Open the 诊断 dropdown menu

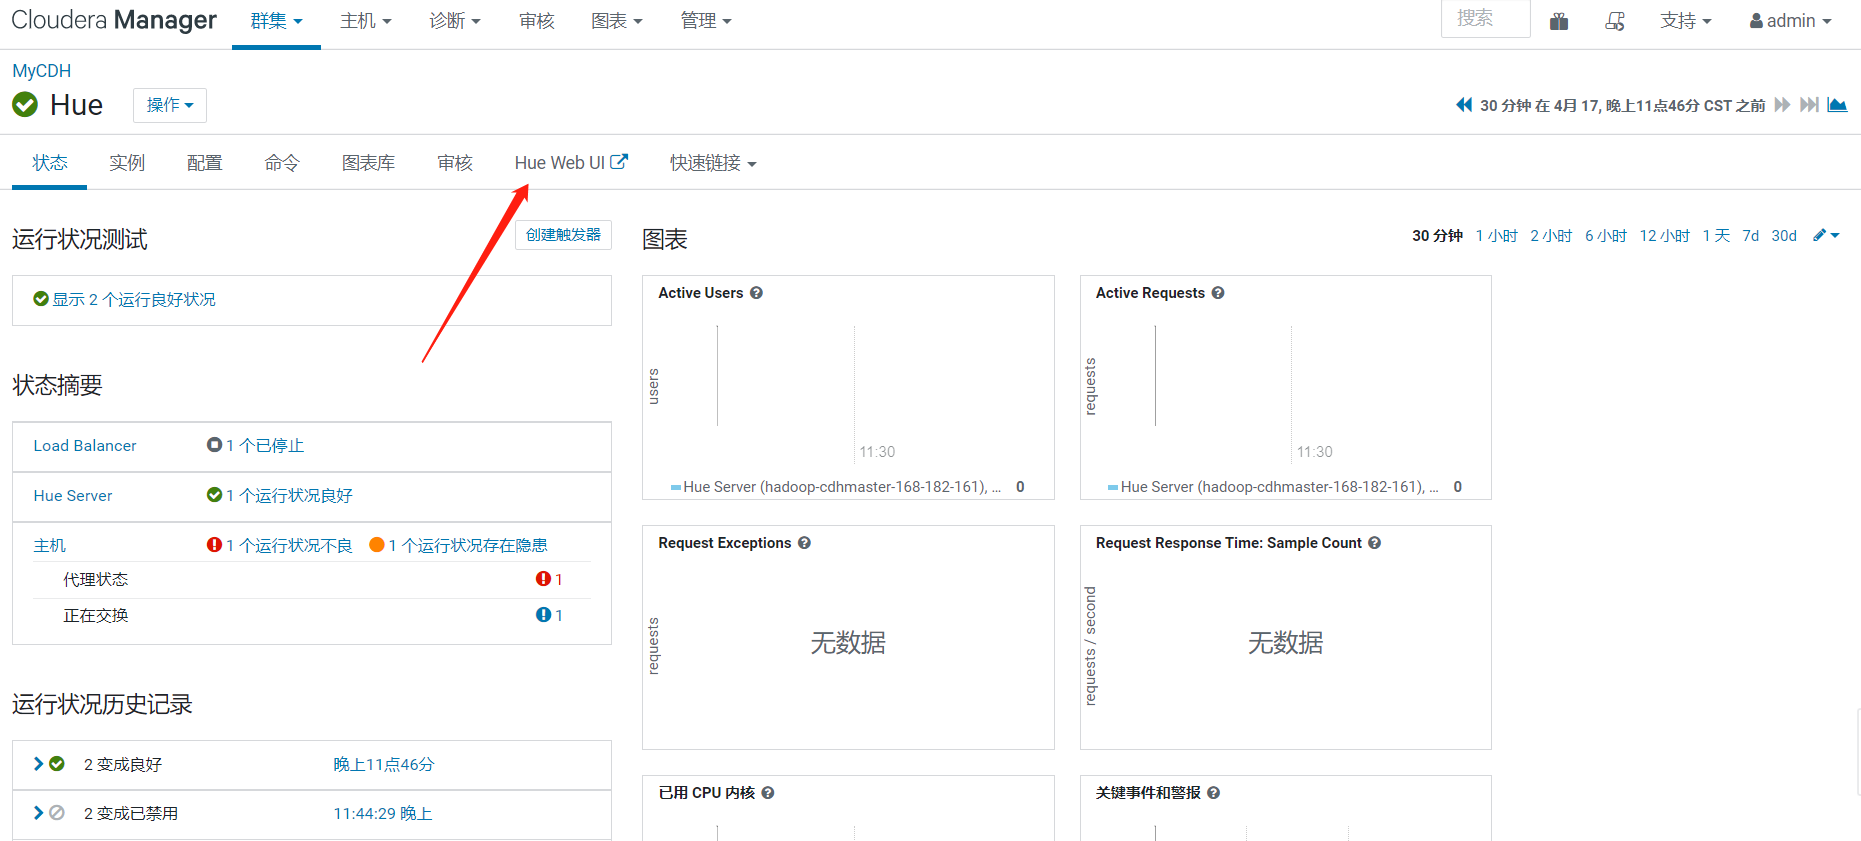point(454,21)
